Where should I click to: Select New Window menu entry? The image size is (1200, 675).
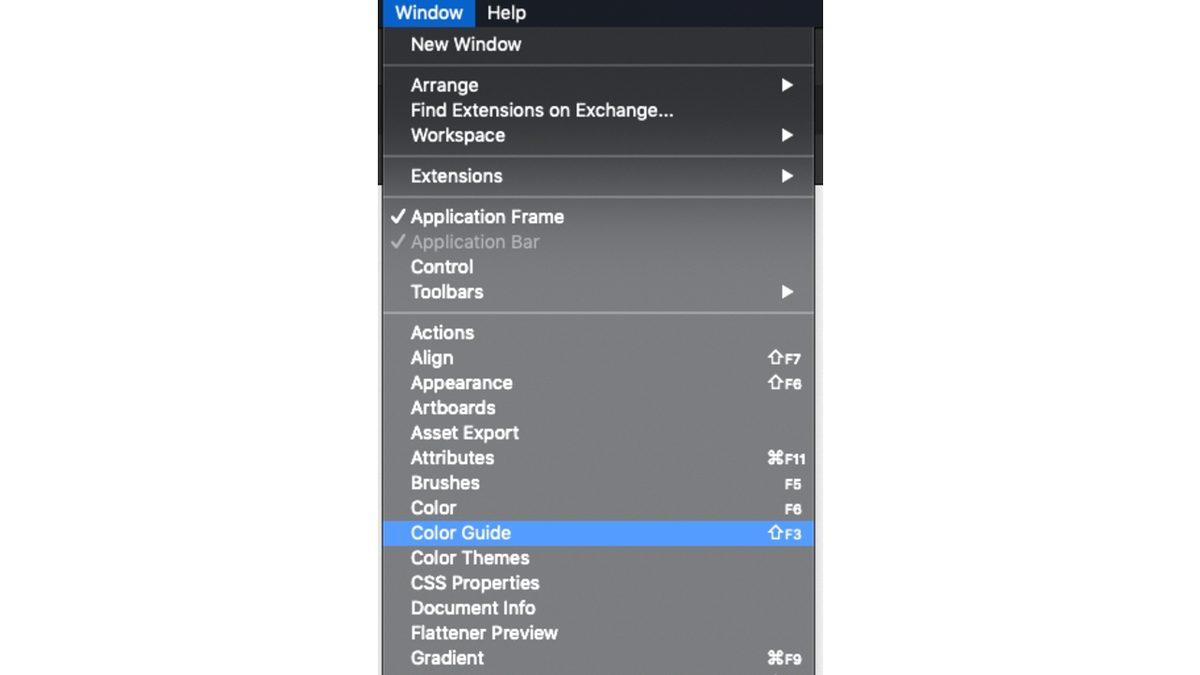(466, 44)
